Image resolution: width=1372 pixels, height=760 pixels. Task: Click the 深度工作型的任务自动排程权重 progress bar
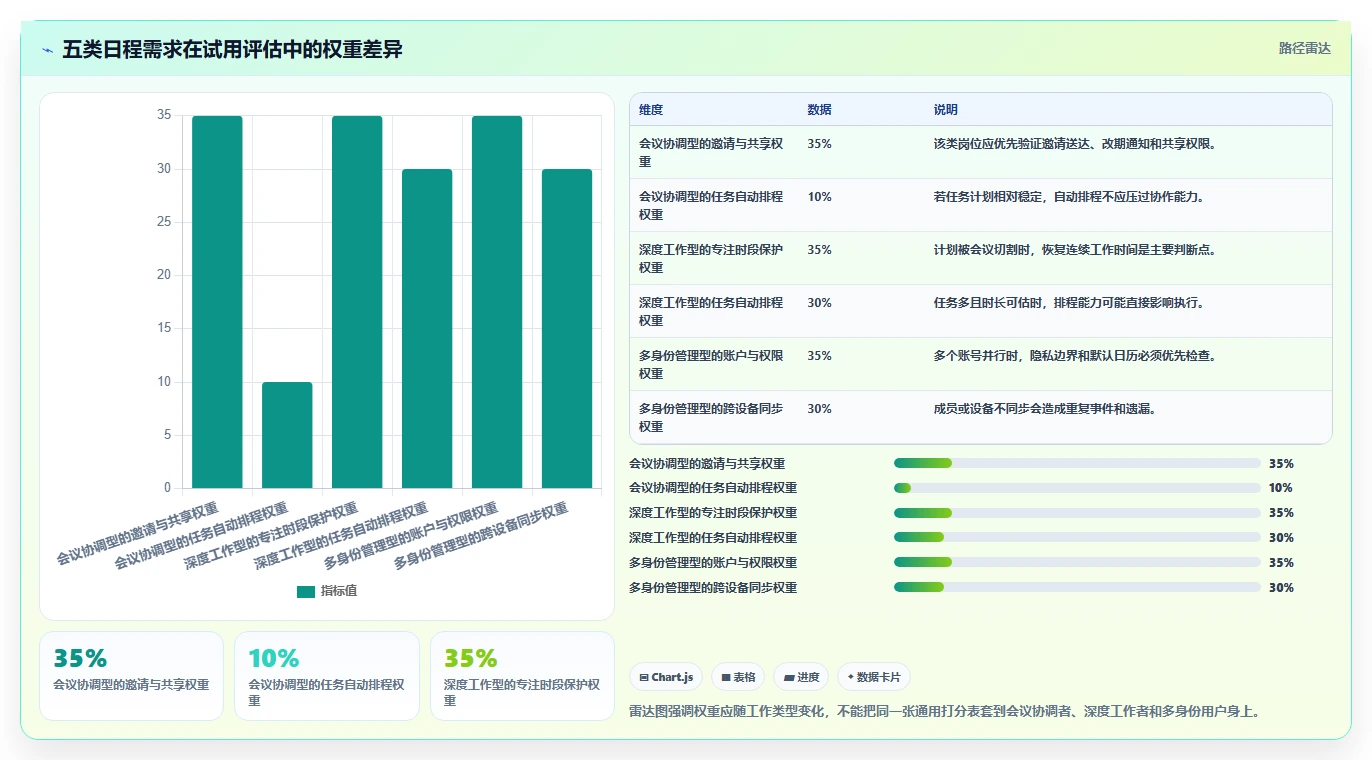click(x=1077, y=538)
